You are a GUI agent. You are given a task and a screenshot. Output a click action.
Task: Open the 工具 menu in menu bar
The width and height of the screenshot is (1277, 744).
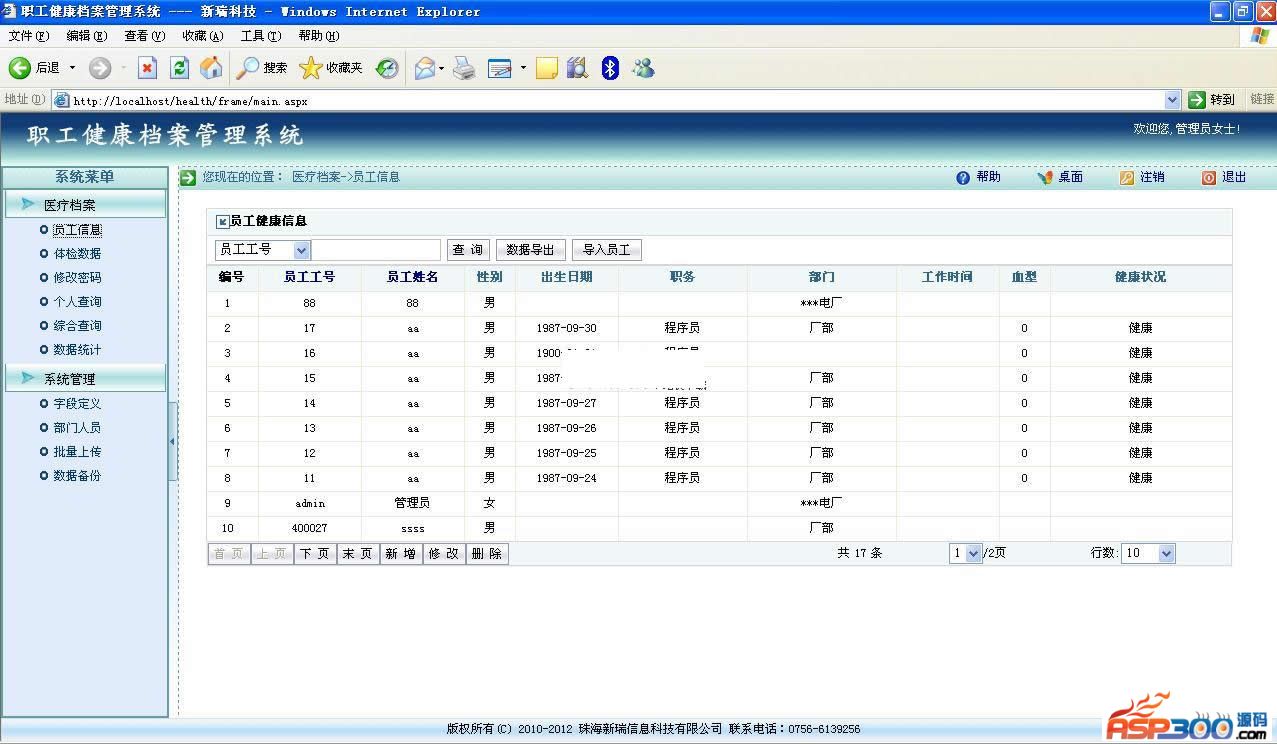tap(260, 36)
